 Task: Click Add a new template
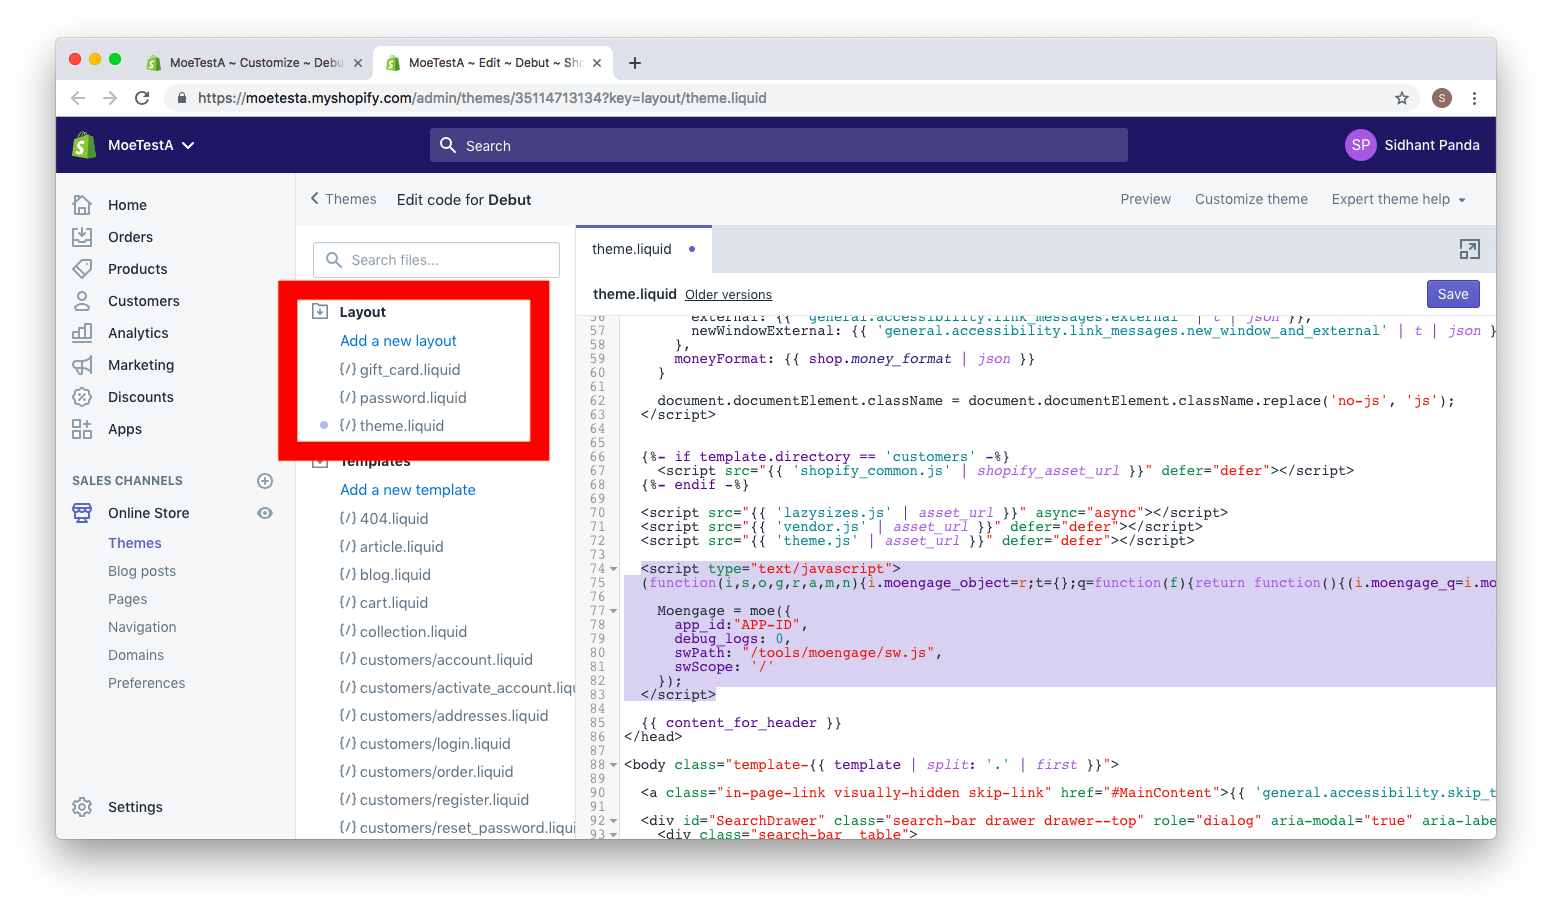coord(407,490)
